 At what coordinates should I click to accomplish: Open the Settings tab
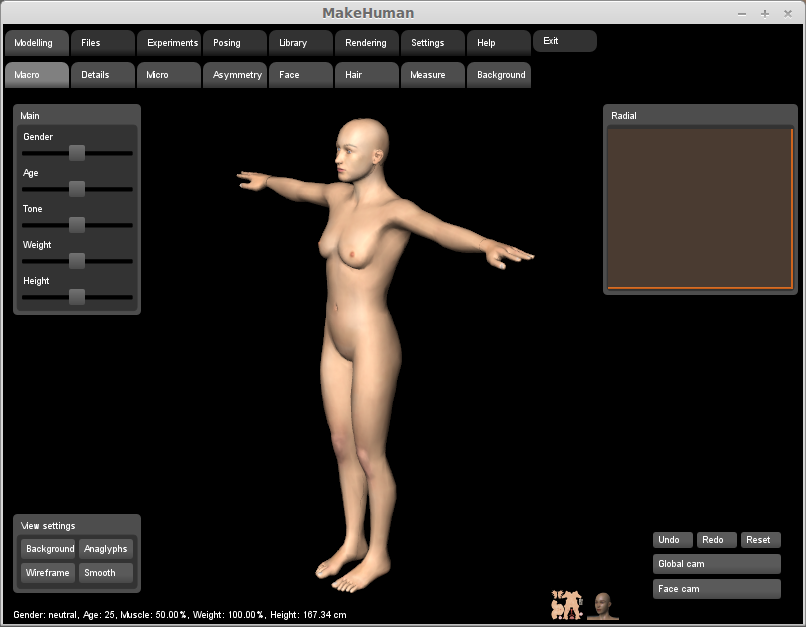tap(433, 43)
